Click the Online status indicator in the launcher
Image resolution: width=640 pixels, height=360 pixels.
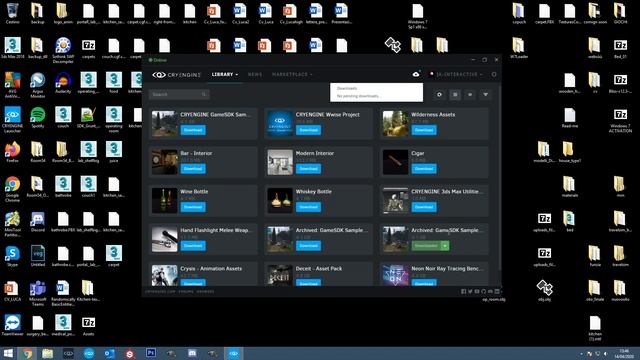158,60
